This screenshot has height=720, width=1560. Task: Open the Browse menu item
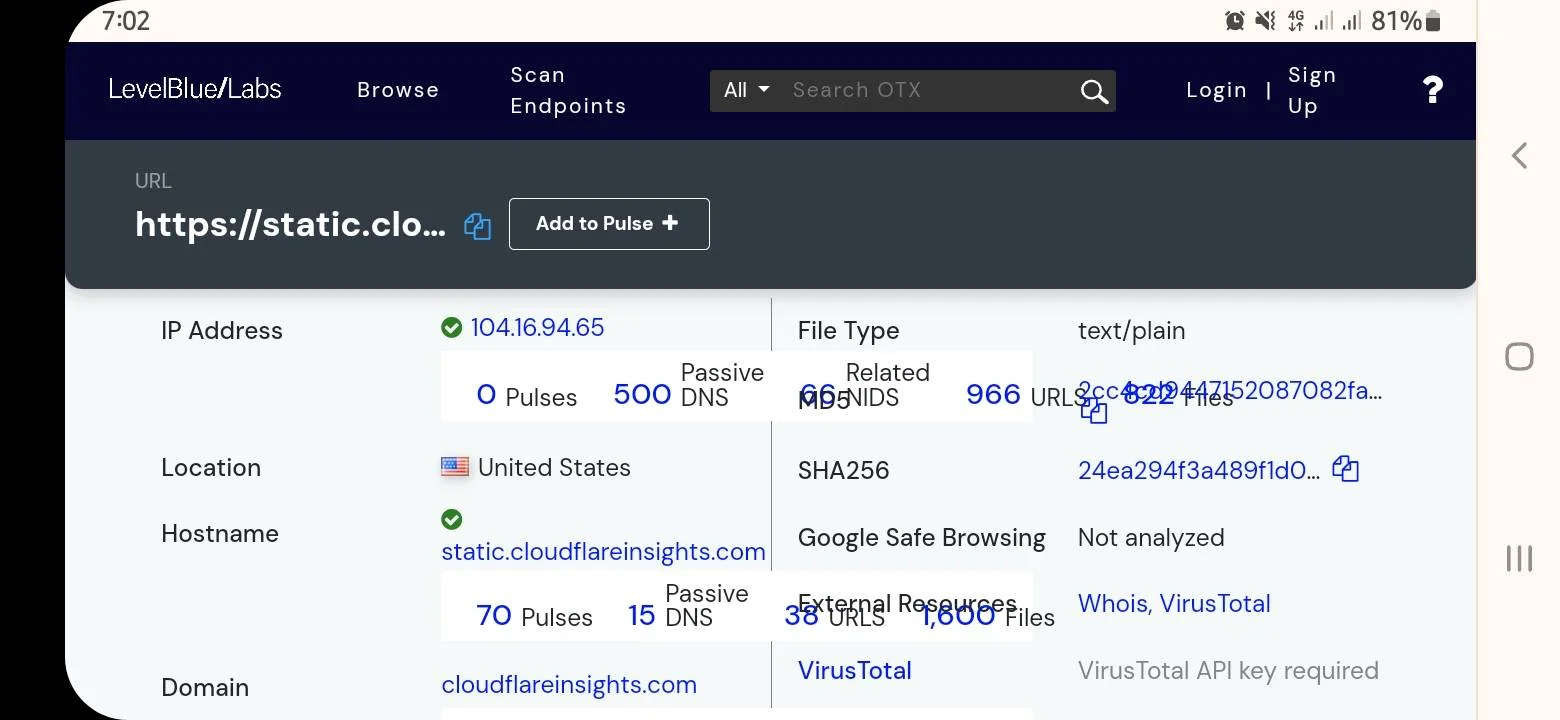[398, 90]
